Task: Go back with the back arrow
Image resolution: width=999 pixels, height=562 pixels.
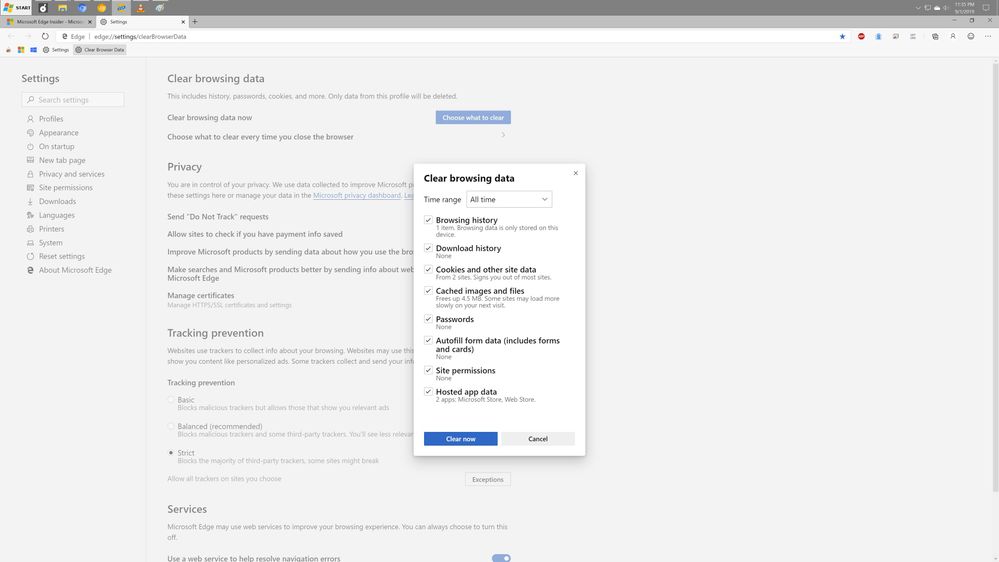Action: [11, 36]
